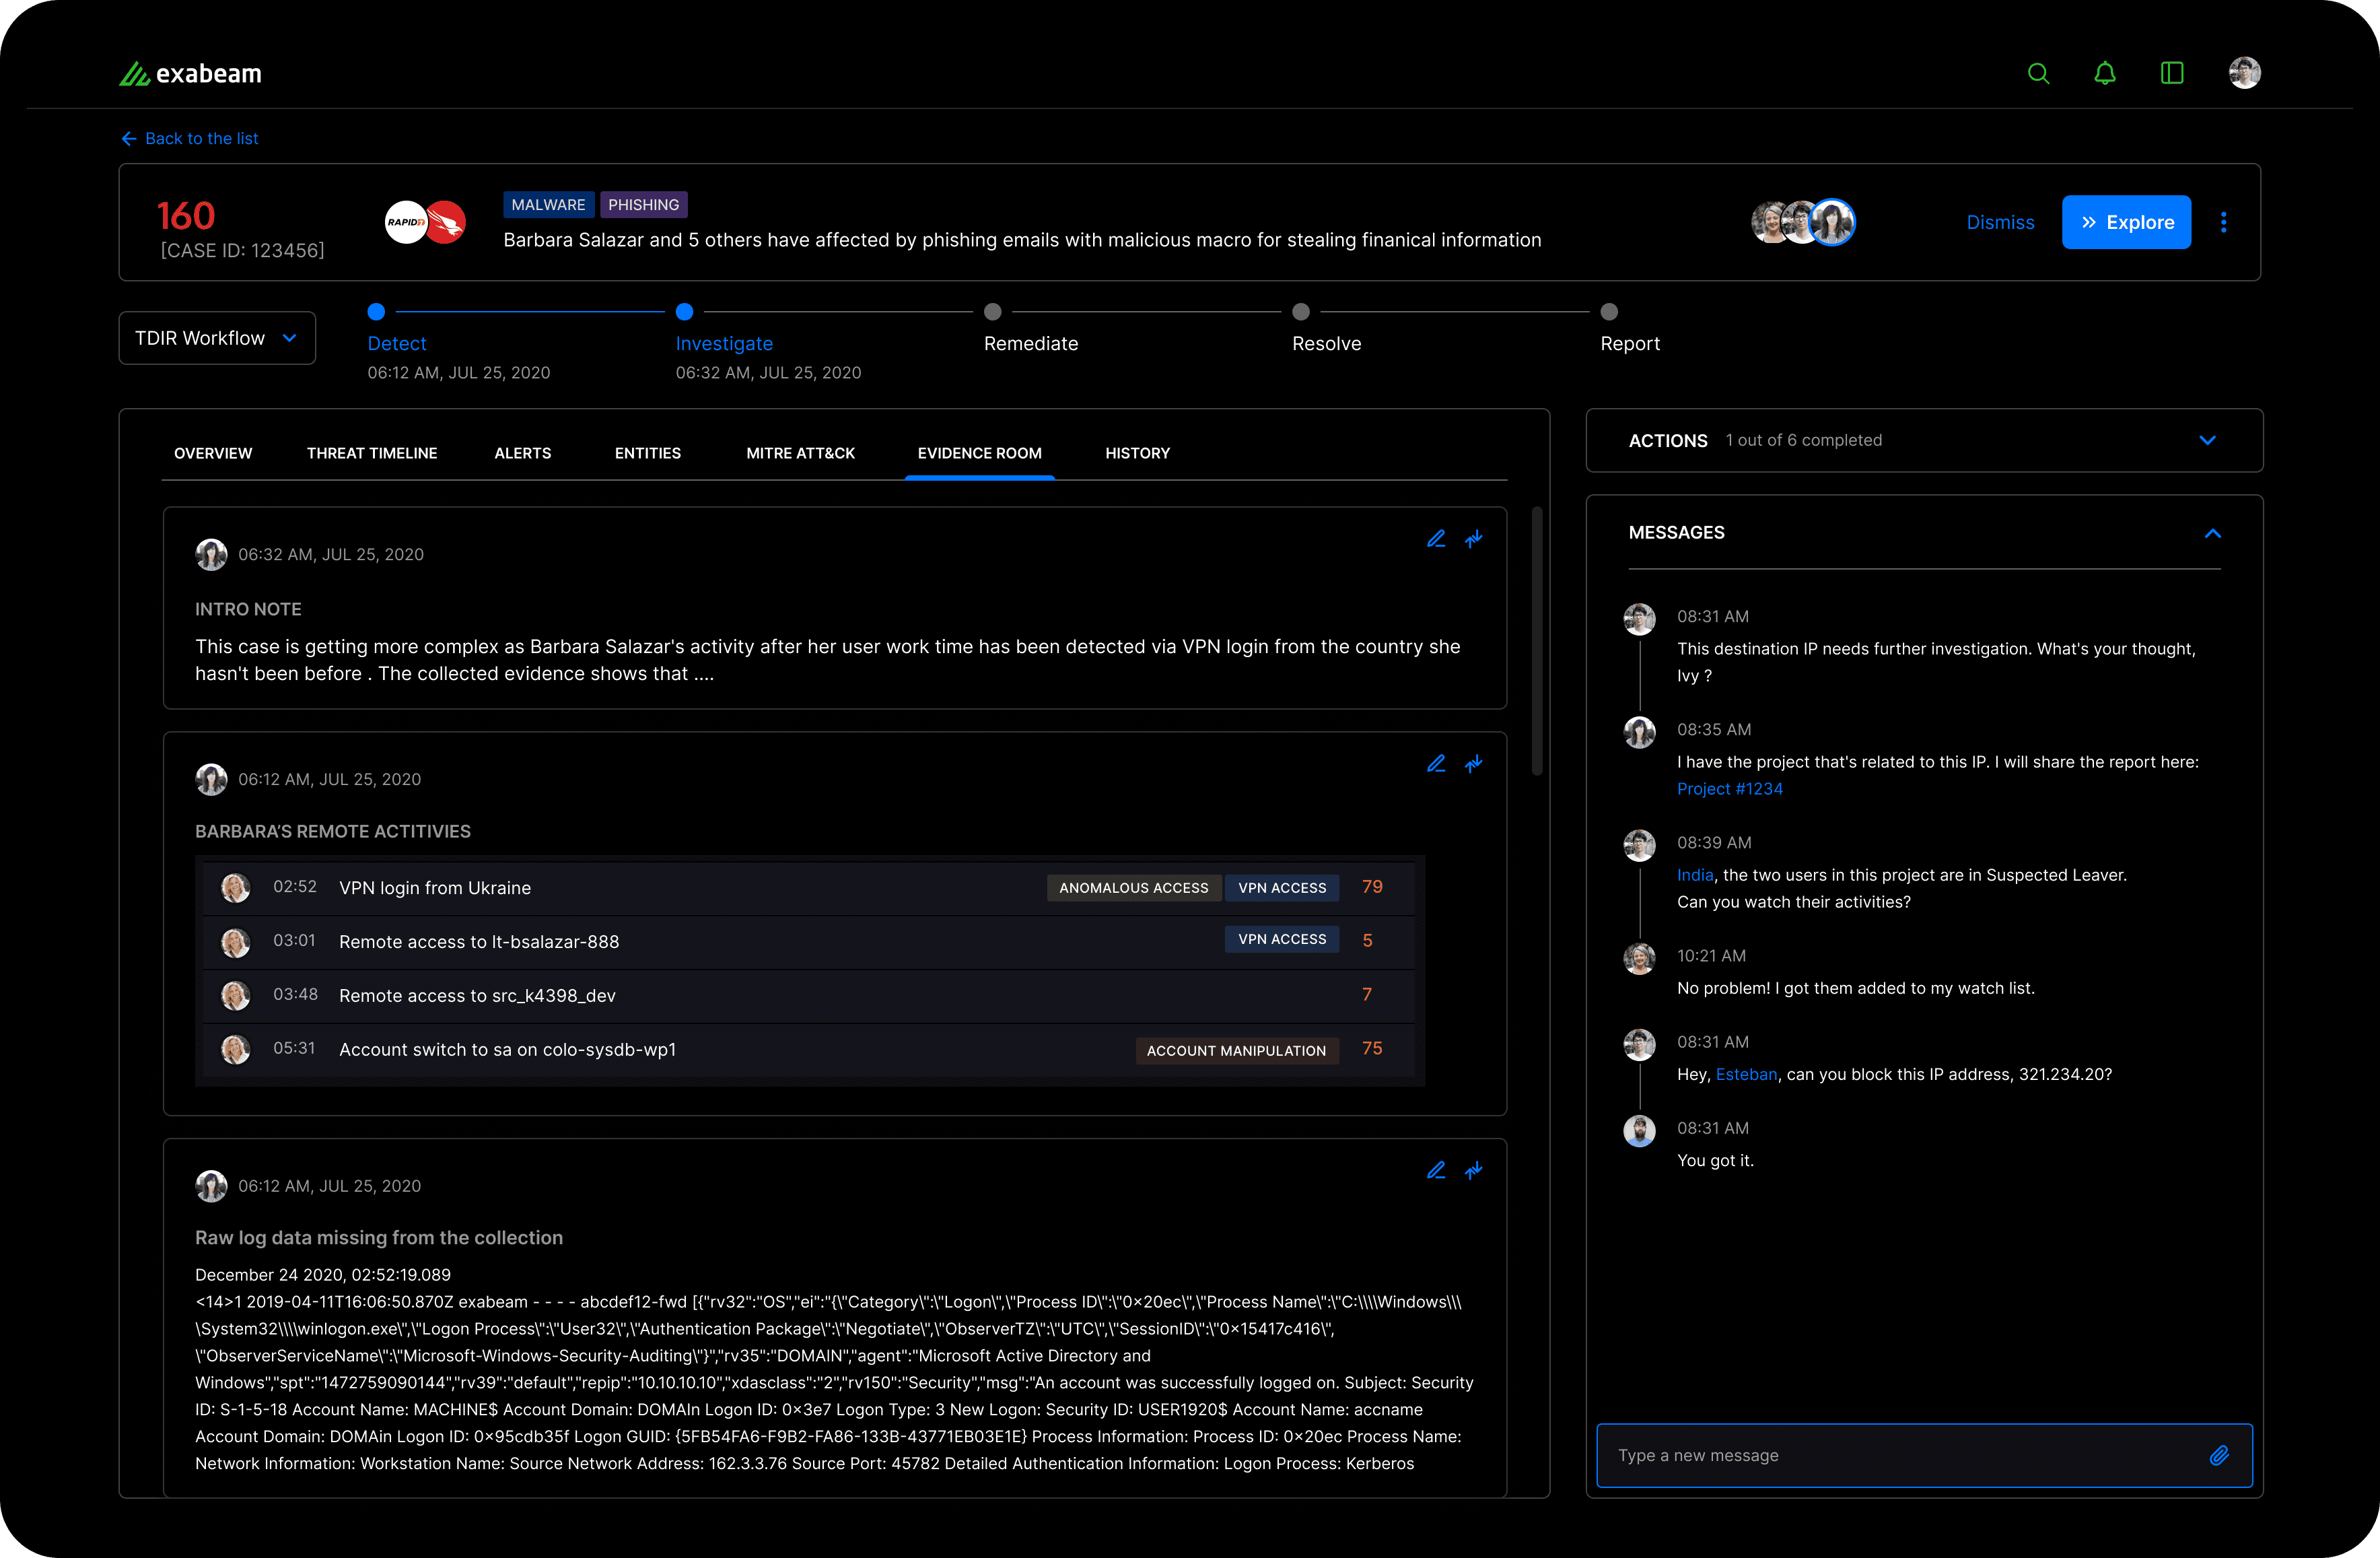
Task: Click the India mention link
Action: tap(1695, 875)
